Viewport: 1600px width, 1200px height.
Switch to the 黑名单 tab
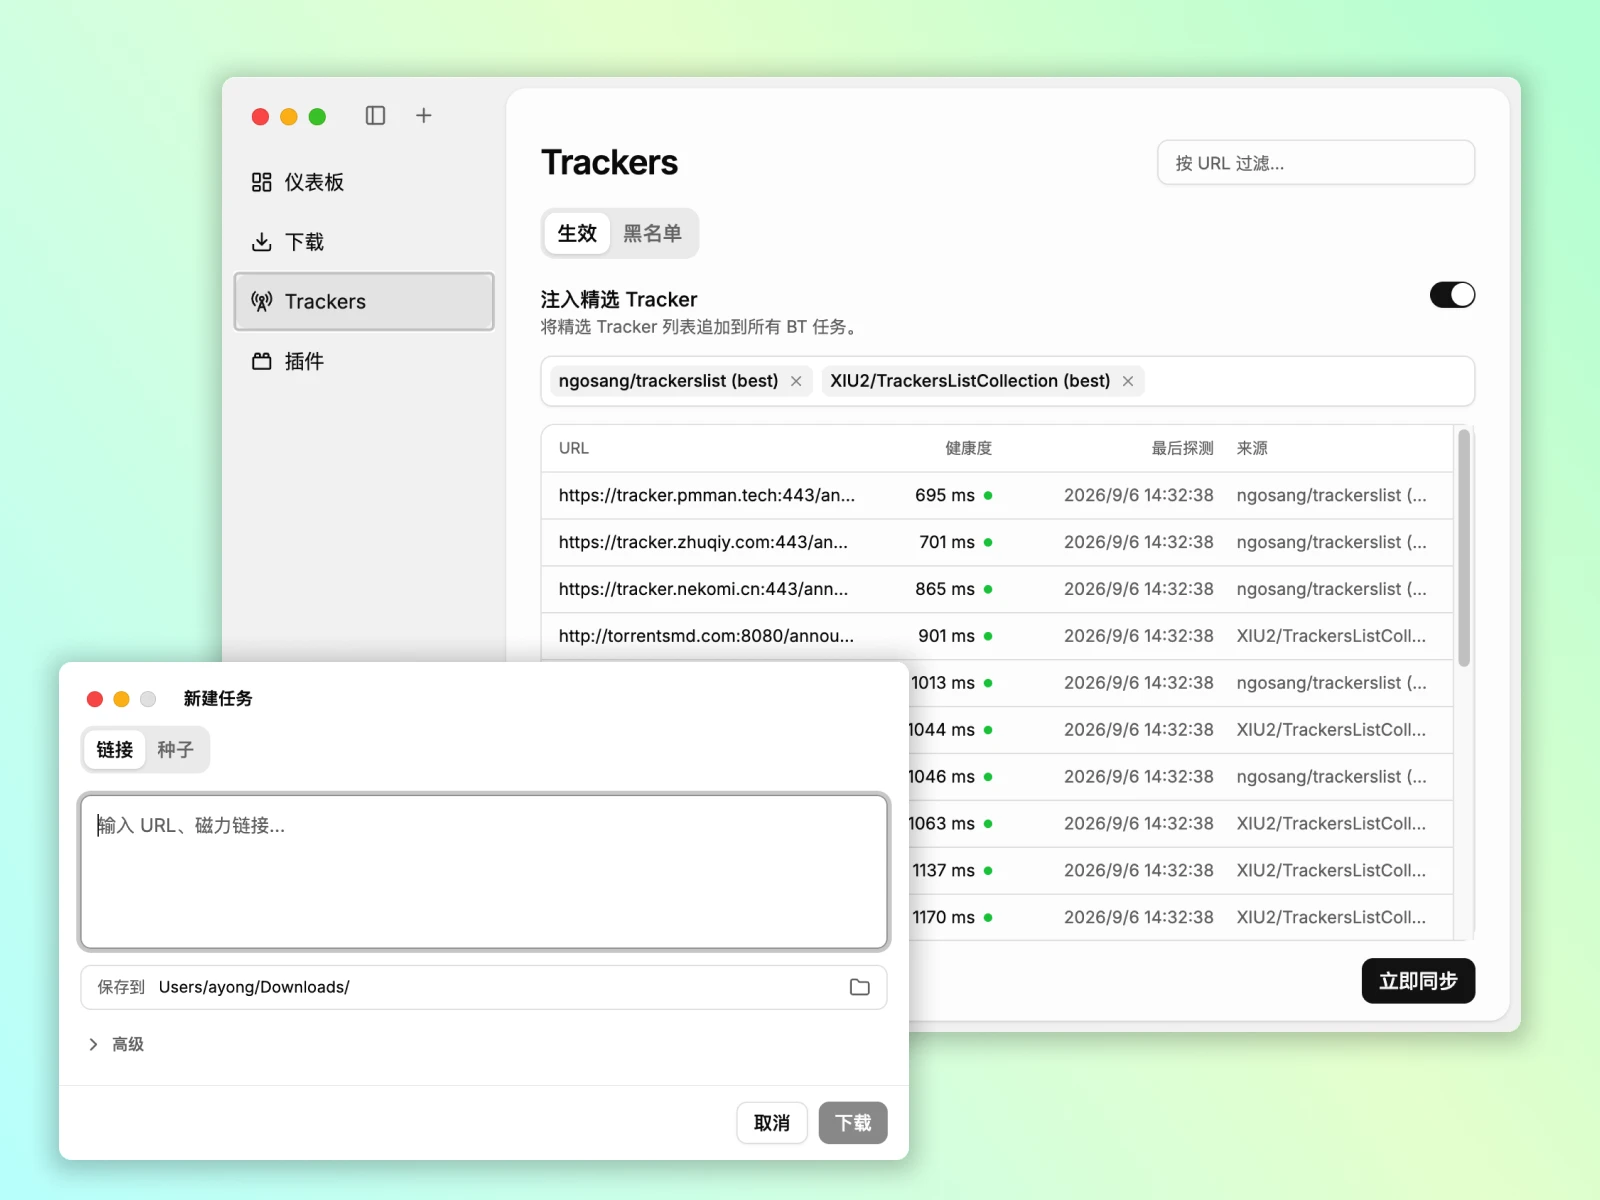[x=652, y=233]
